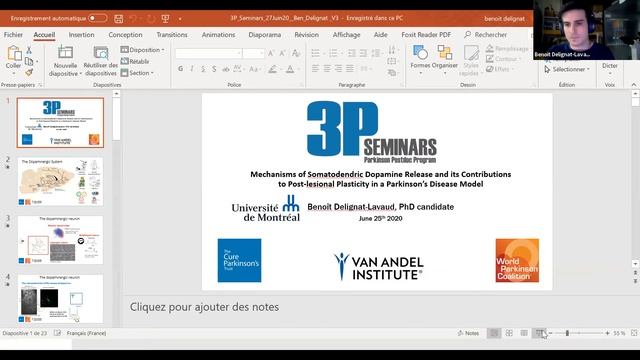Screen dimensions: 640x360
Task: Open the font size combo box
Action: (253, 53)
